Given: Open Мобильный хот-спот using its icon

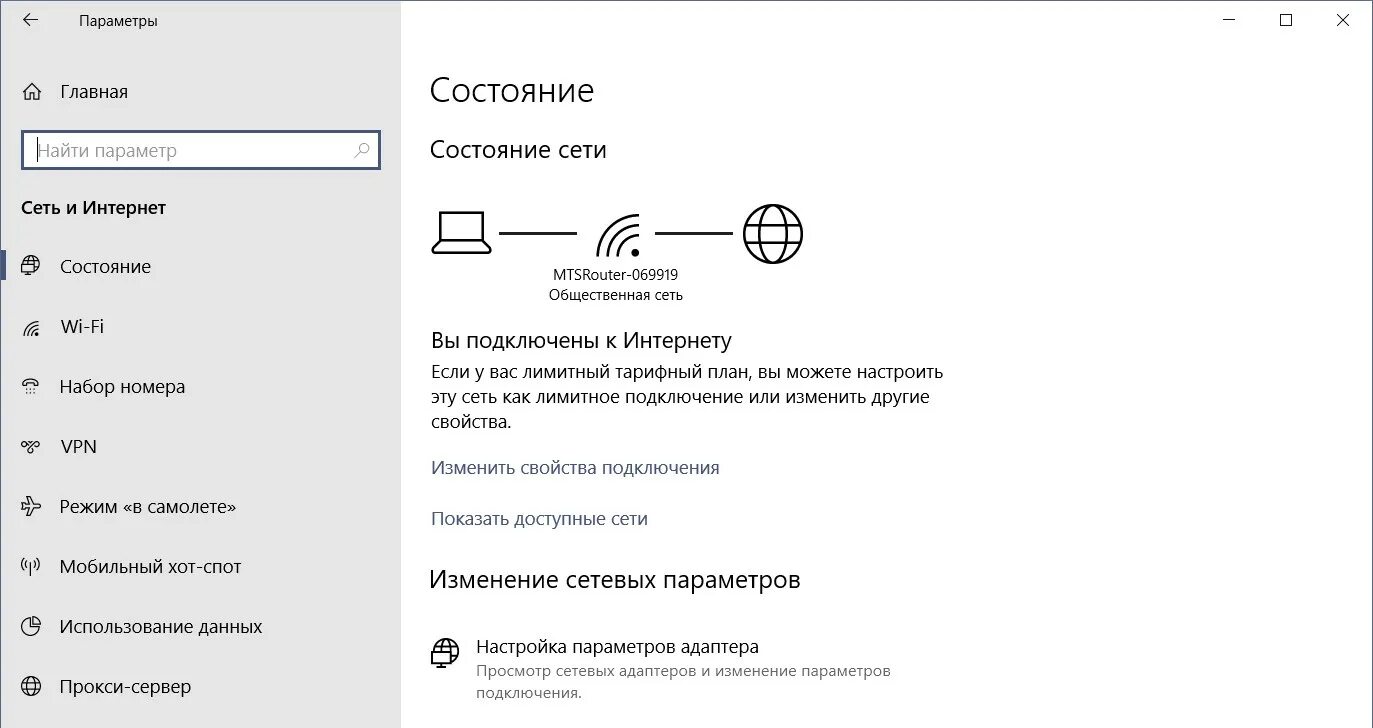Looking at the screenshot, I should 28,566.
